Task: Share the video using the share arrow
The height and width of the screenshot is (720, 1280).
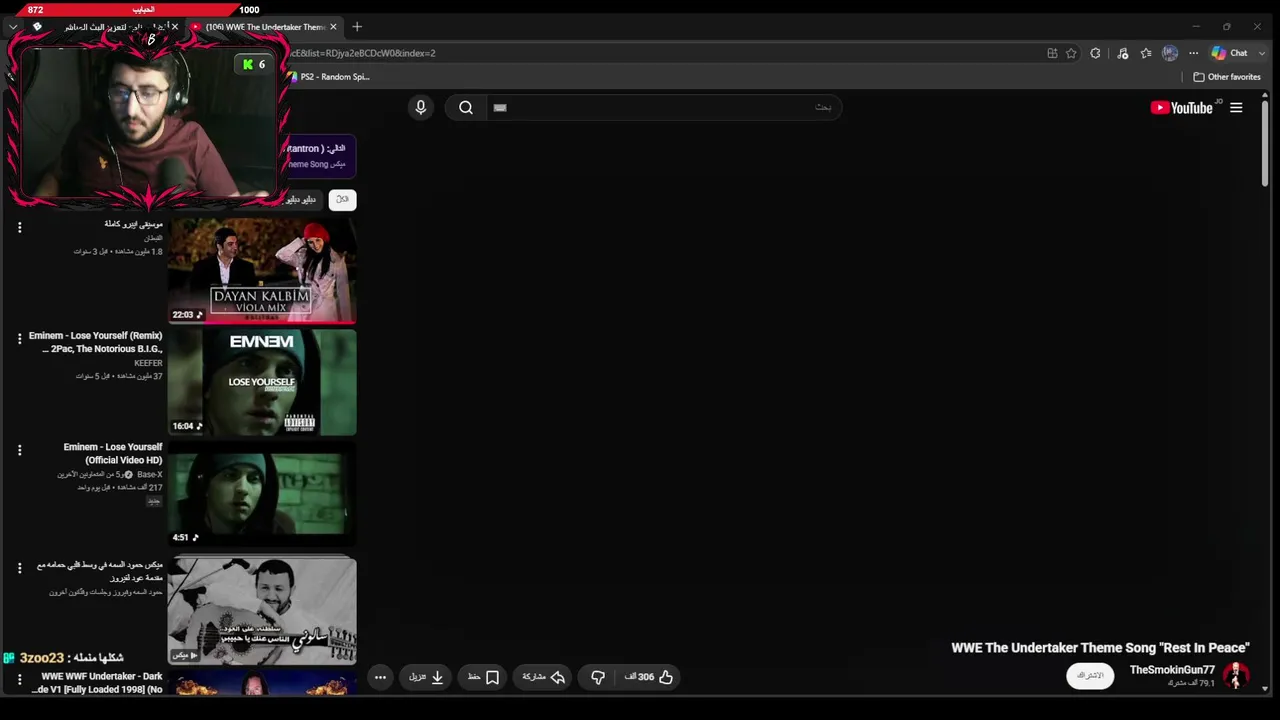Action: coord(544,677)
